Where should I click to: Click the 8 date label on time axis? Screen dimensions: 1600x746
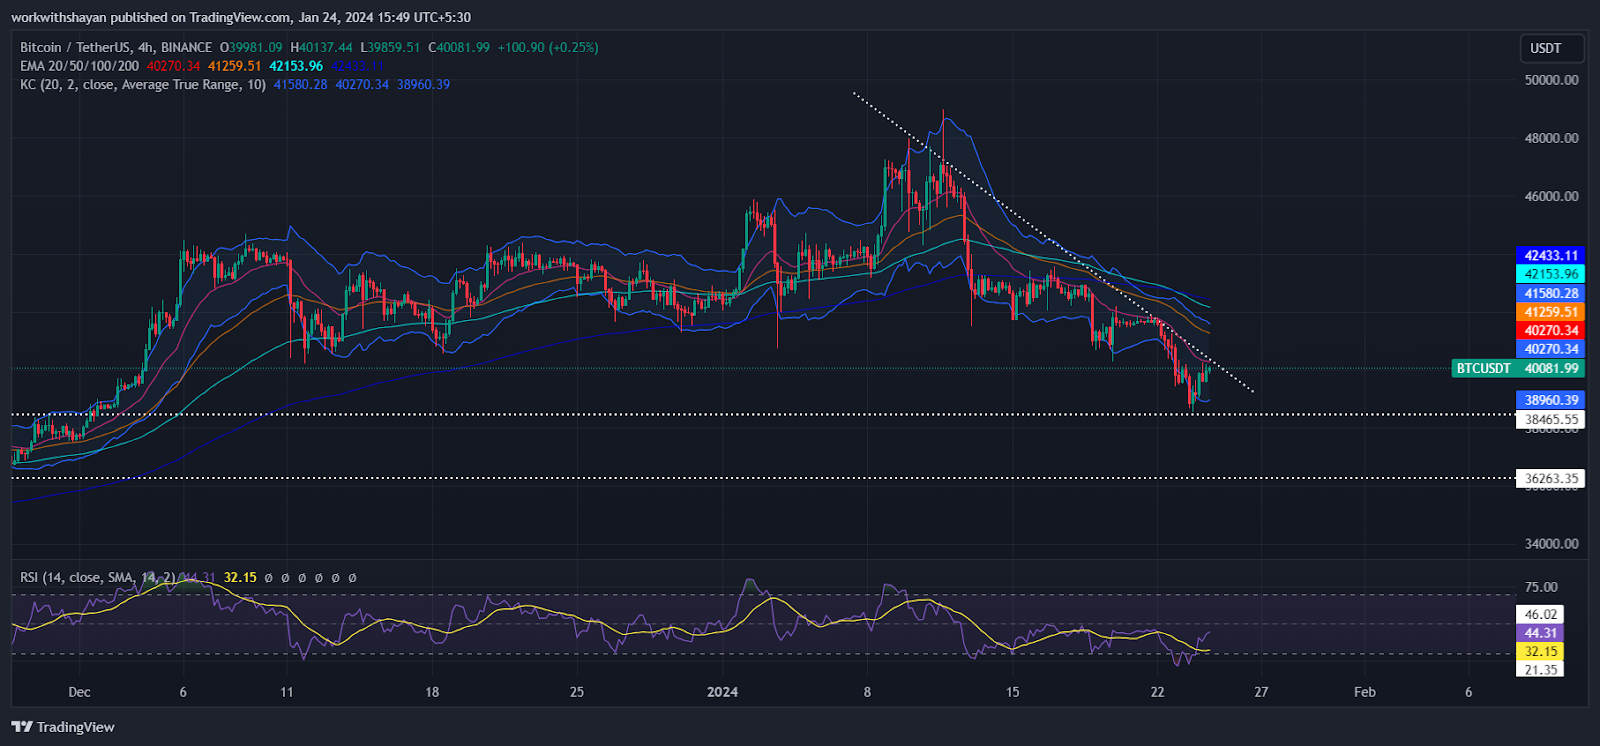click(867, 692)
